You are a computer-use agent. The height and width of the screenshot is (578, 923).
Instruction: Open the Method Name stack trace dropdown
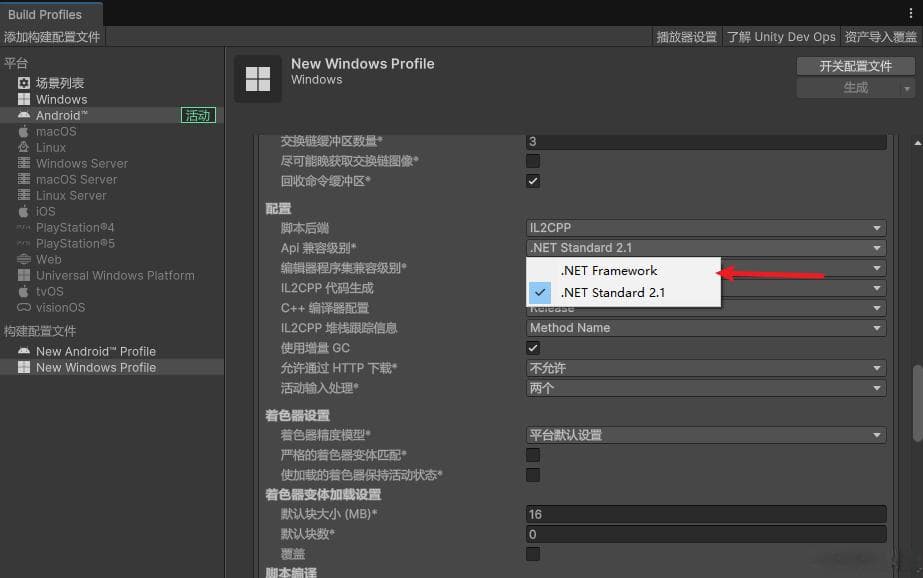706,328
